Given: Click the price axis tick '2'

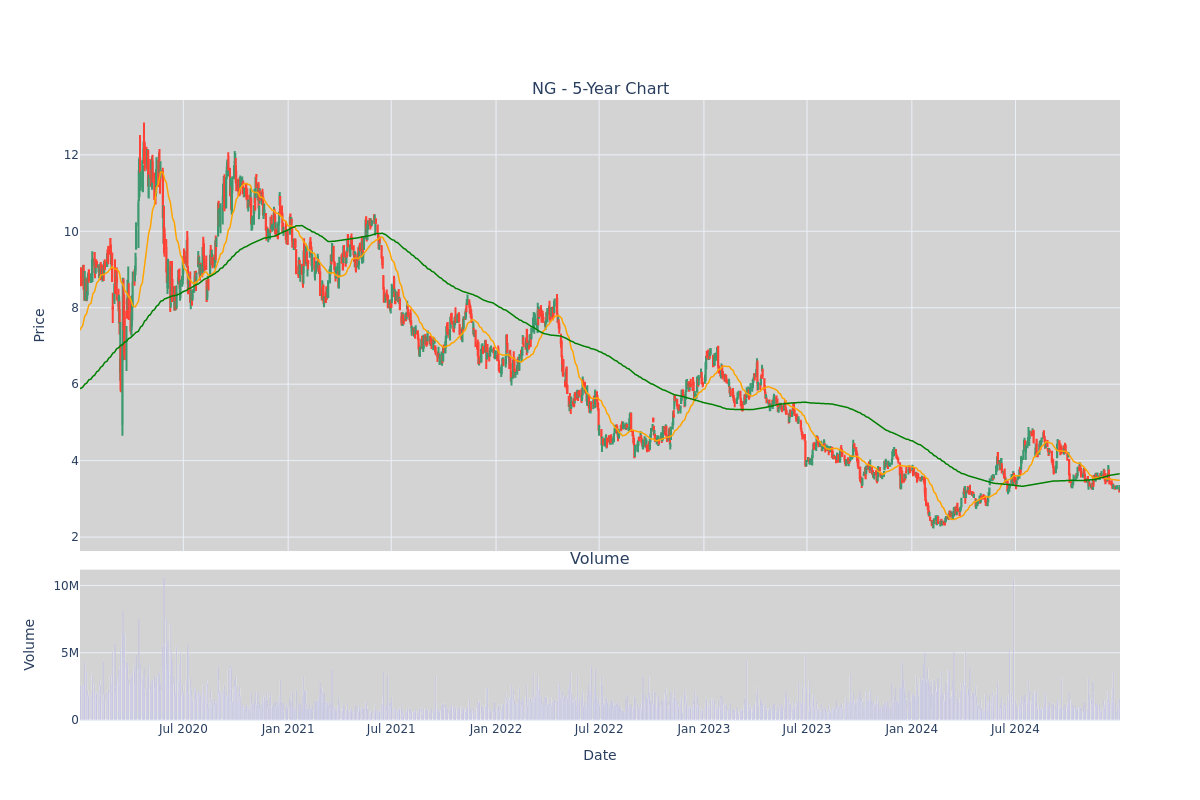Looking at the screenshot, I should coord(74,537).
